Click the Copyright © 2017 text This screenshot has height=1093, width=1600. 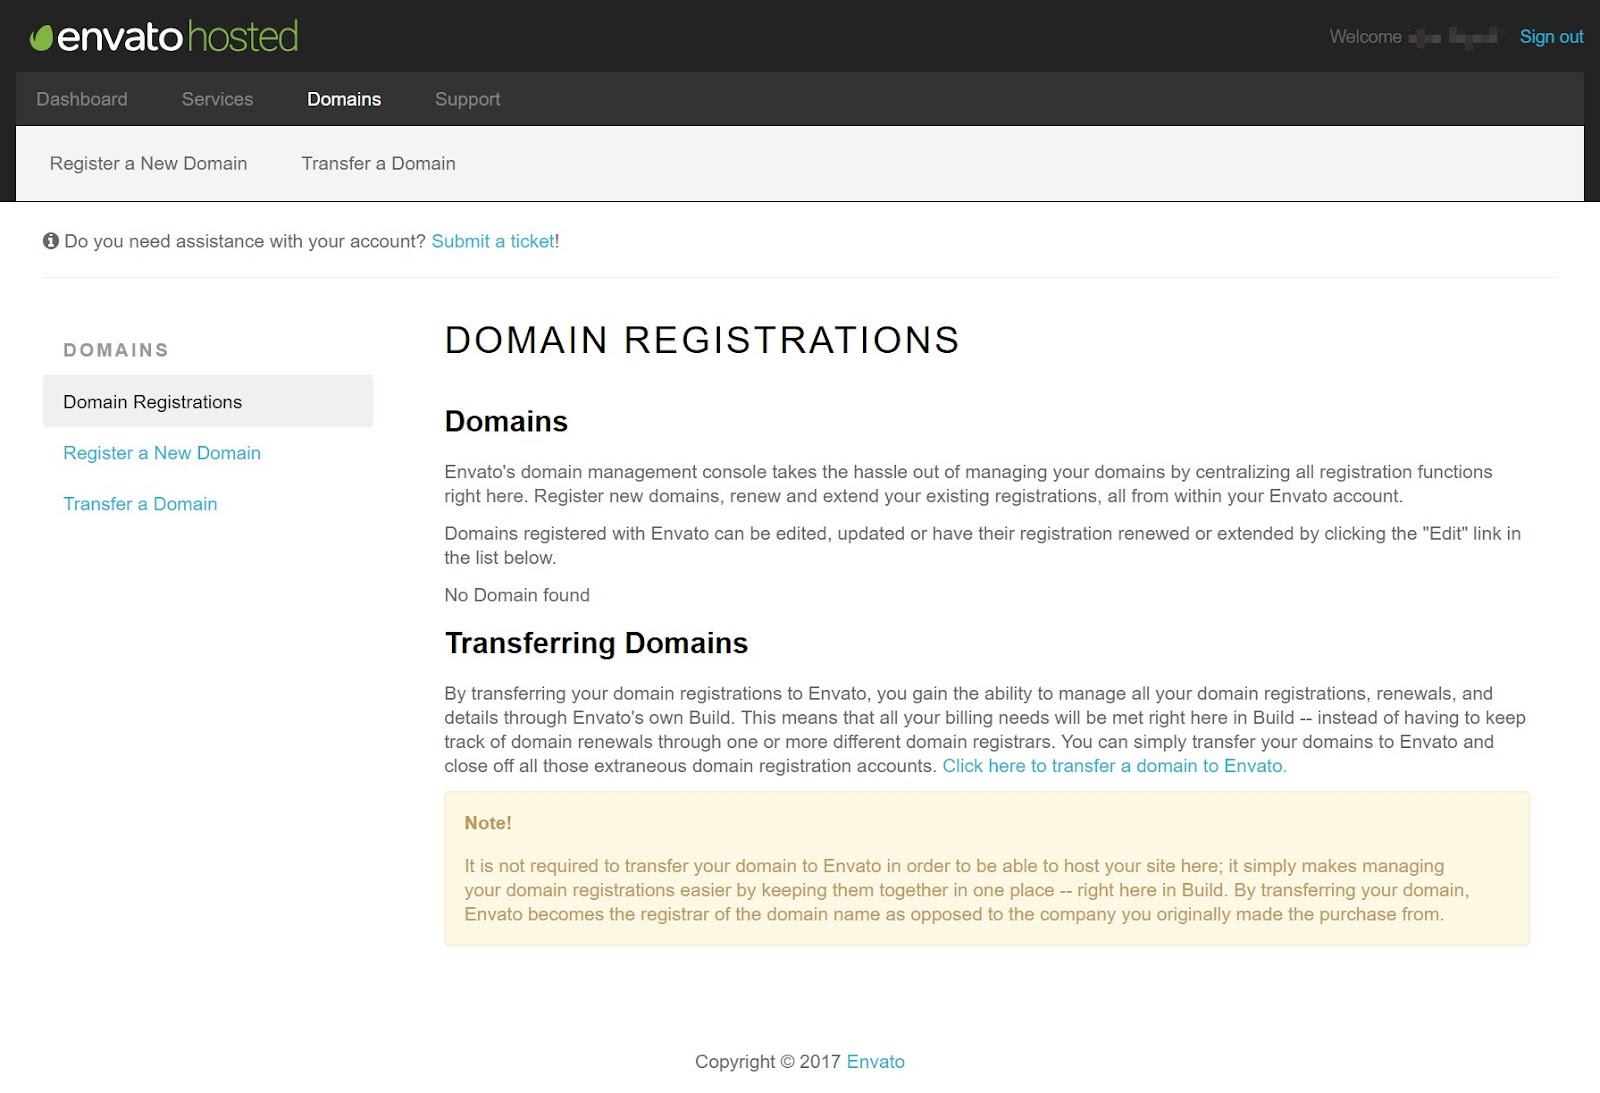coord(768,1062)
